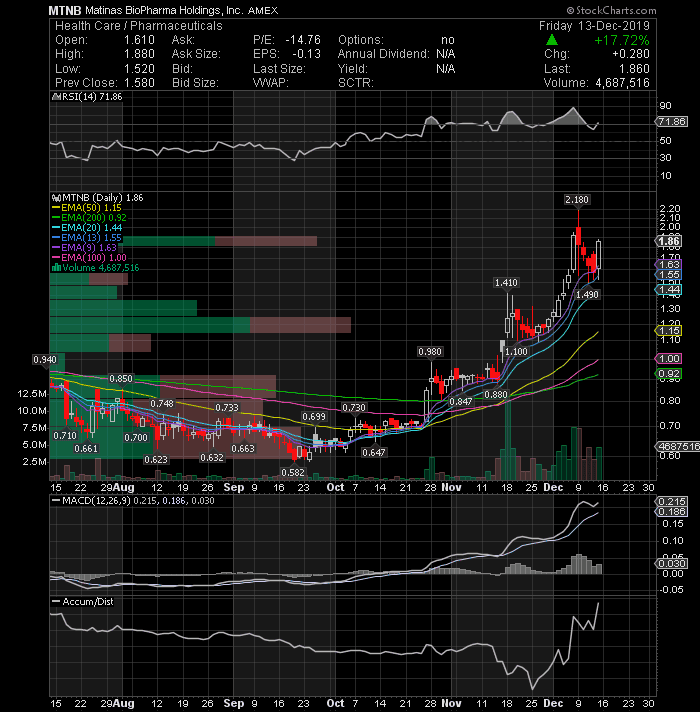700x712 pixels.
Task: Click the pink 1.00 axis tag
Action: [x=669, y=359]
